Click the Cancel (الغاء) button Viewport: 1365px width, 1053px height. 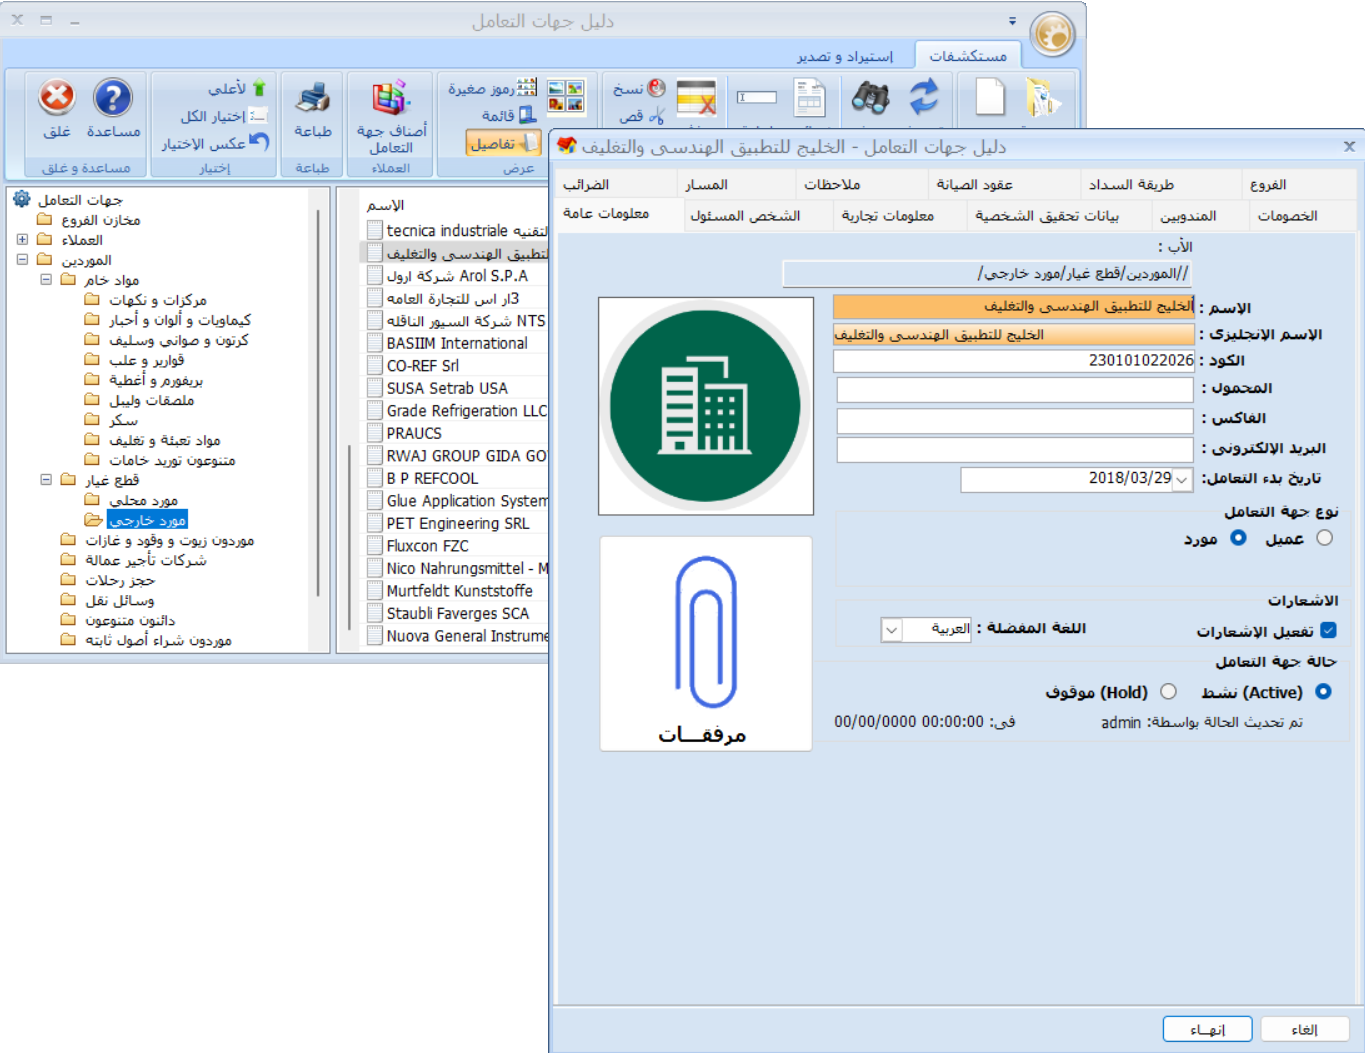point(1305,1029)
